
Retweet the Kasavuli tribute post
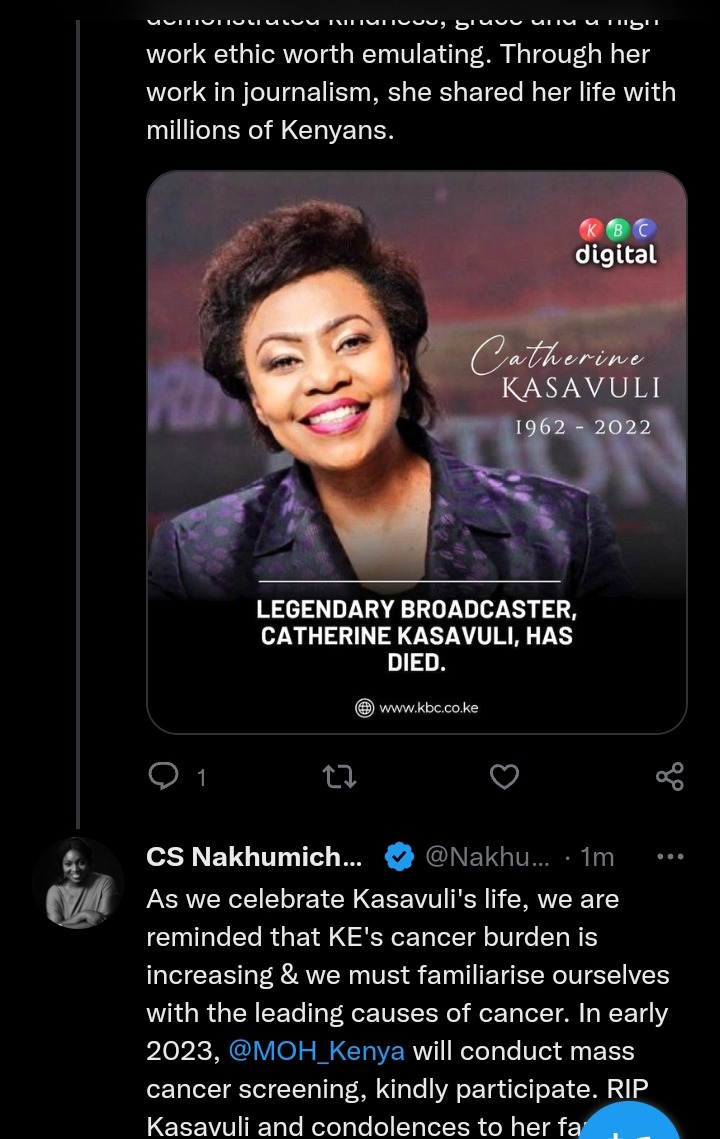(x=339, y=777)
